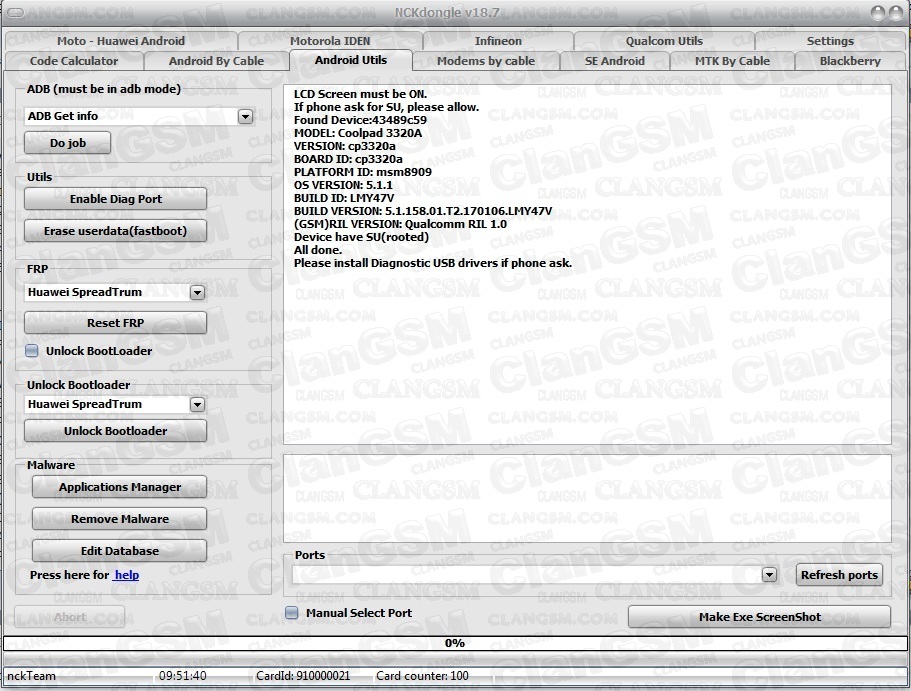
Task: Click the "CardId: 910000021" status bar entry
Action: 303,676
